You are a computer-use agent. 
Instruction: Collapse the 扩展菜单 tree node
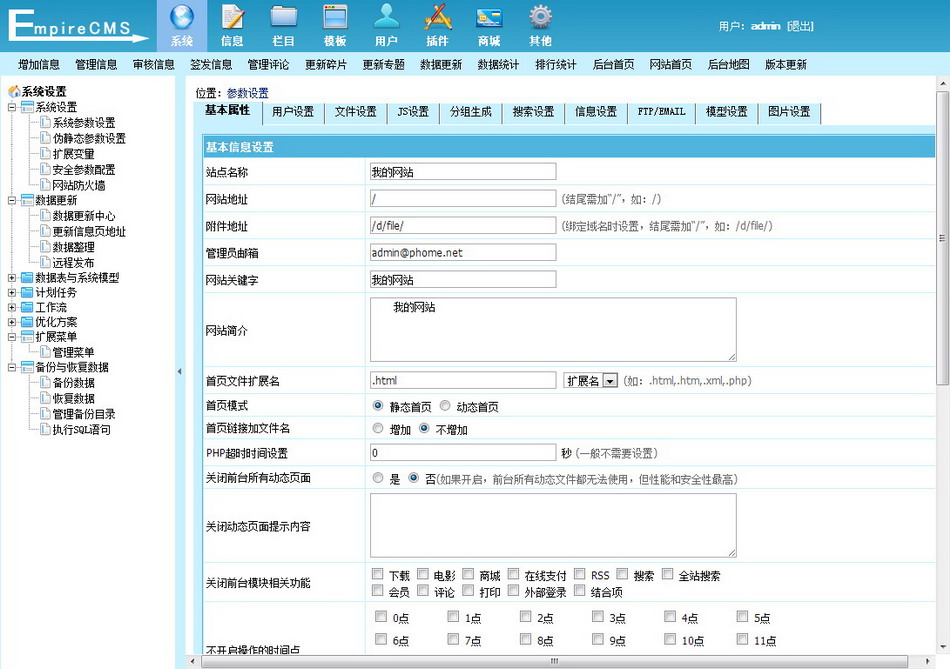(12, 336)
